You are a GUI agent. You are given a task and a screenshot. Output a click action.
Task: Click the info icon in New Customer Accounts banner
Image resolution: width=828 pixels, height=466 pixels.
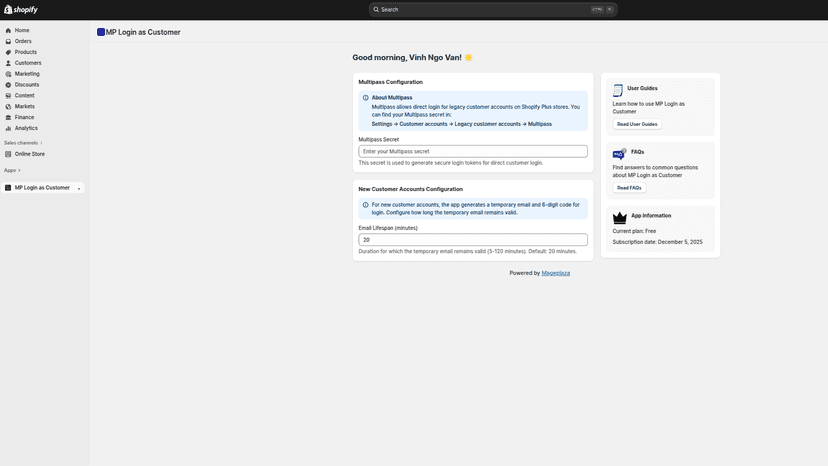[x=365, y=205]
